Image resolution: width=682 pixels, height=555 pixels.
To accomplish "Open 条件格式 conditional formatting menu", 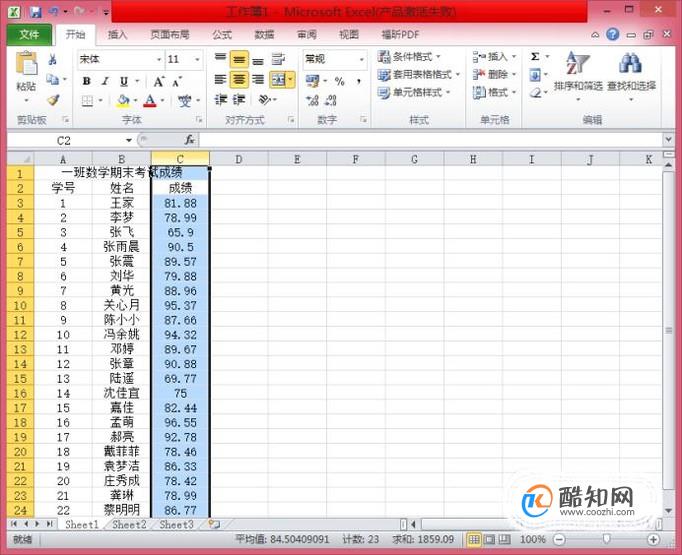I will [409, 57].
